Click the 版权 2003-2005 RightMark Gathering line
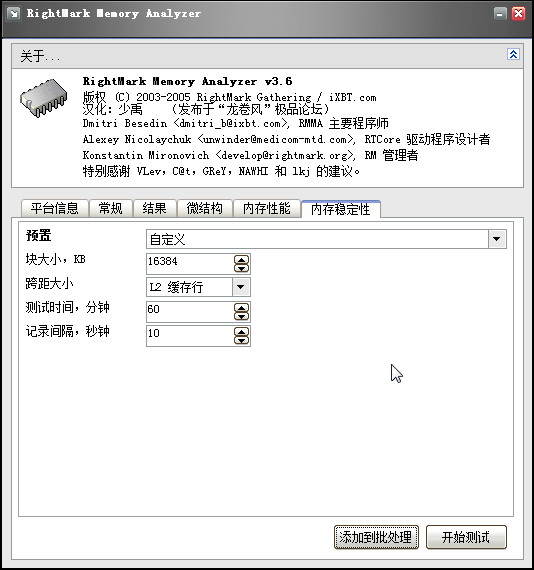The width and height of the screenshot is (534, 570). coord(229,97)
